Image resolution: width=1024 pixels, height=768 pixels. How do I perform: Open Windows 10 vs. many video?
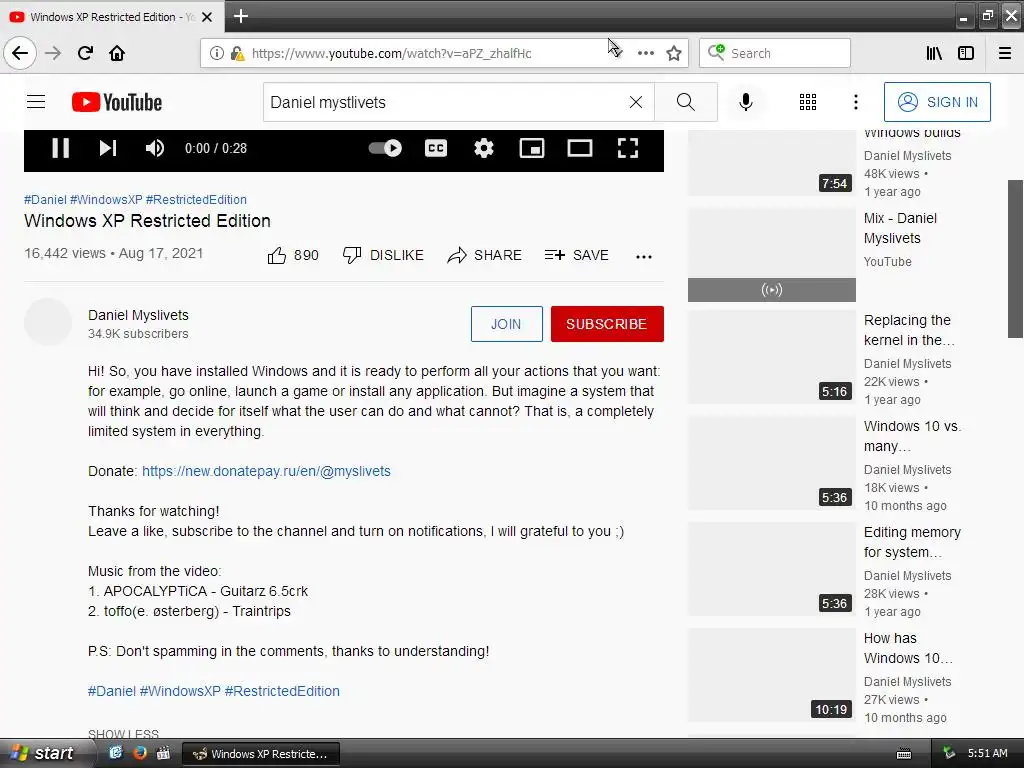(912, 436)
